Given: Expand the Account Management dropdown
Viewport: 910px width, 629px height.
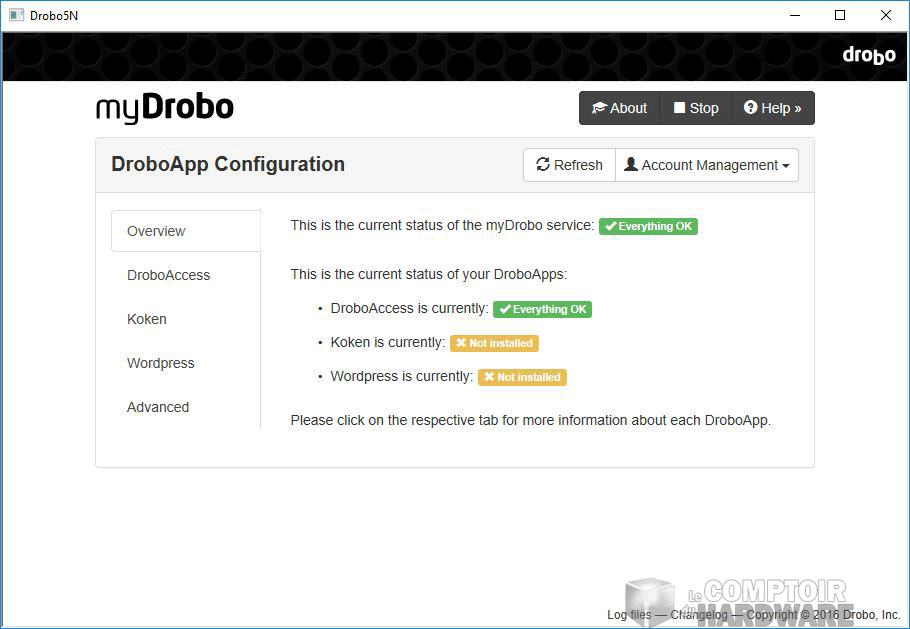Looking at the screenshot, I should [x=707, y=165].
